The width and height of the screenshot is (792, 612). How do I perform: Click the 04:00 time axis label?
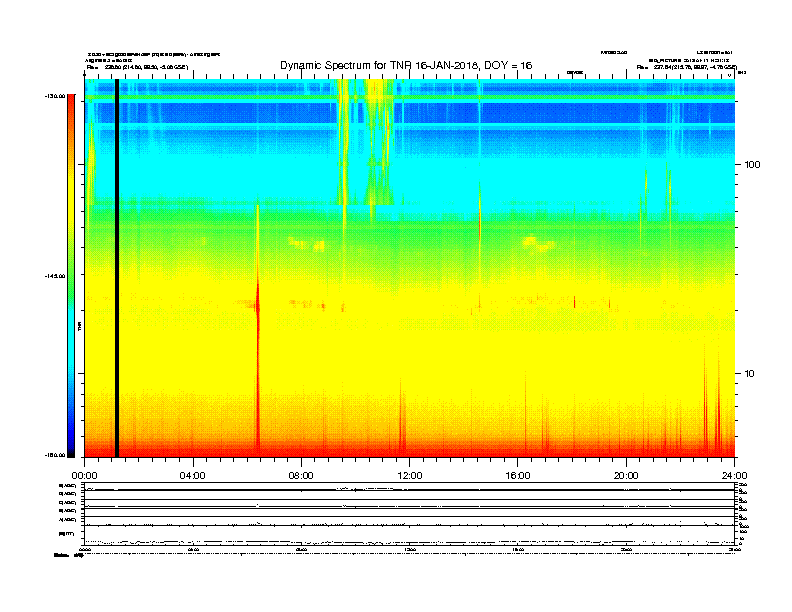(x=193, y=475)
